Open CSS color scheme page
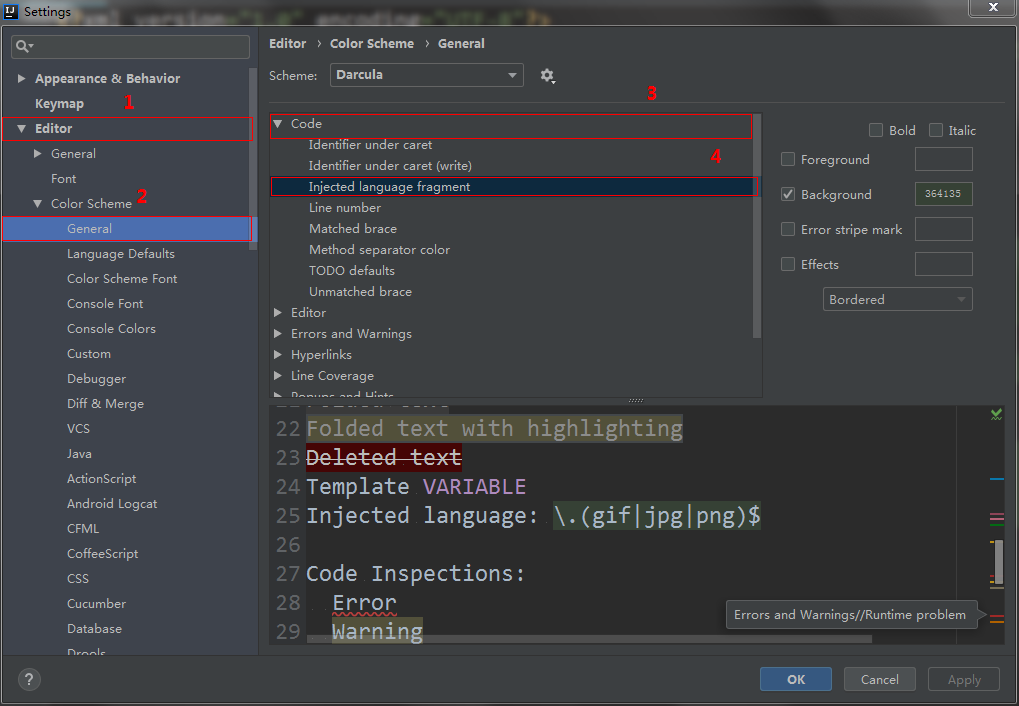 77,579
